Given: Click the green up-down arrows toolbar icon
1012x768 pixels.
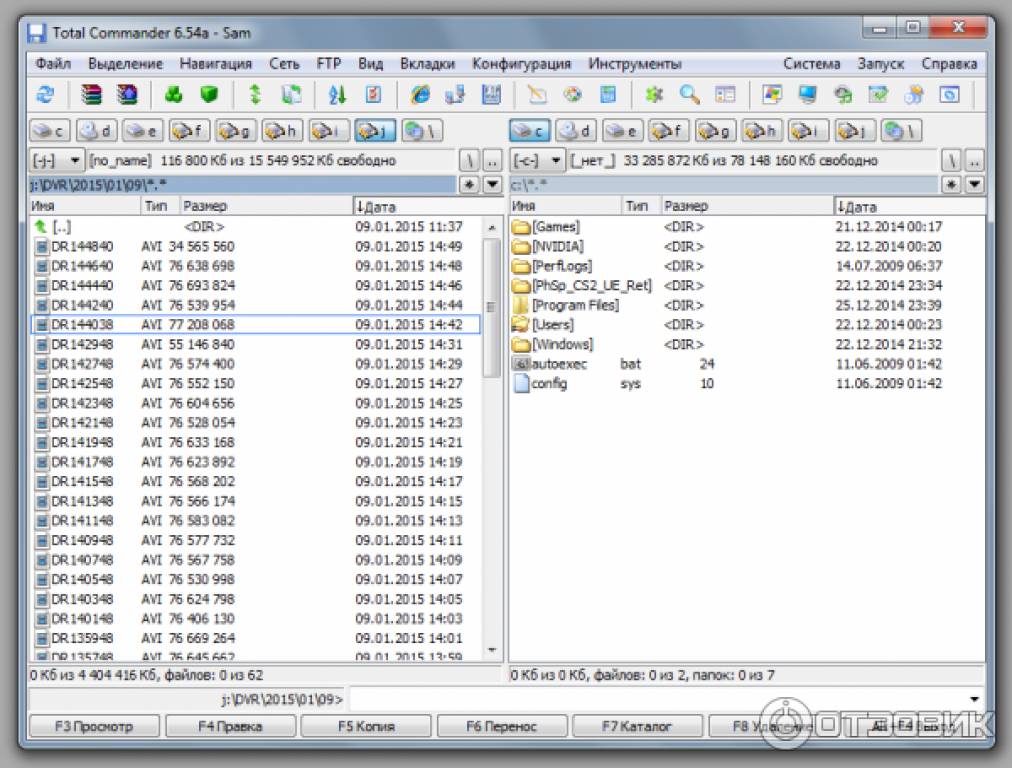Looking at the screenshot, I should pyautogui.click(x=256, y=95).
